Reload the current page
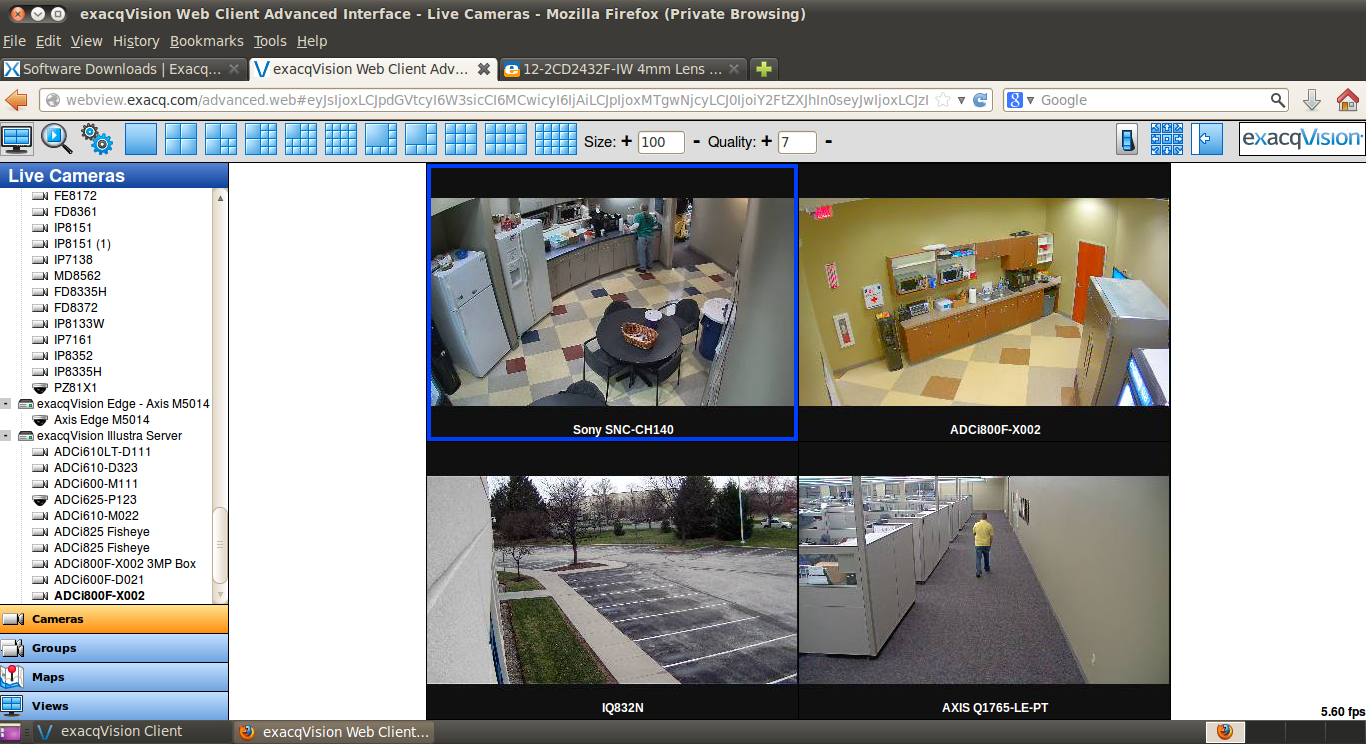1366x744 pixels. click(981, 100)
